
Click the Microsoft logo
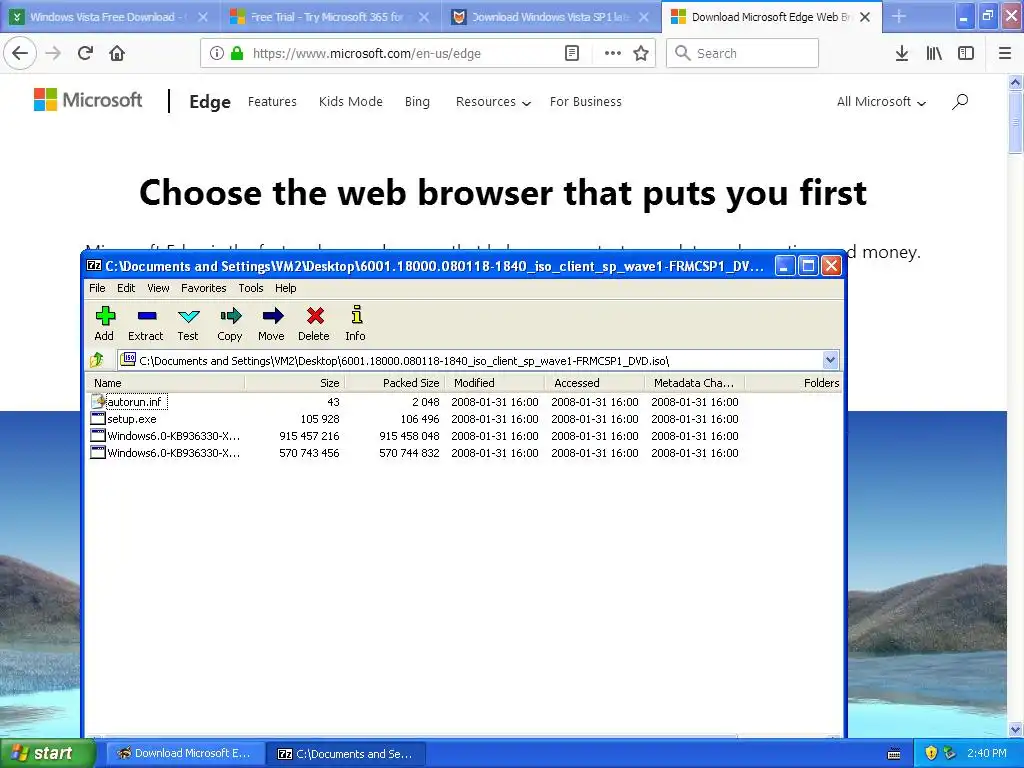[x=88, y=100]
